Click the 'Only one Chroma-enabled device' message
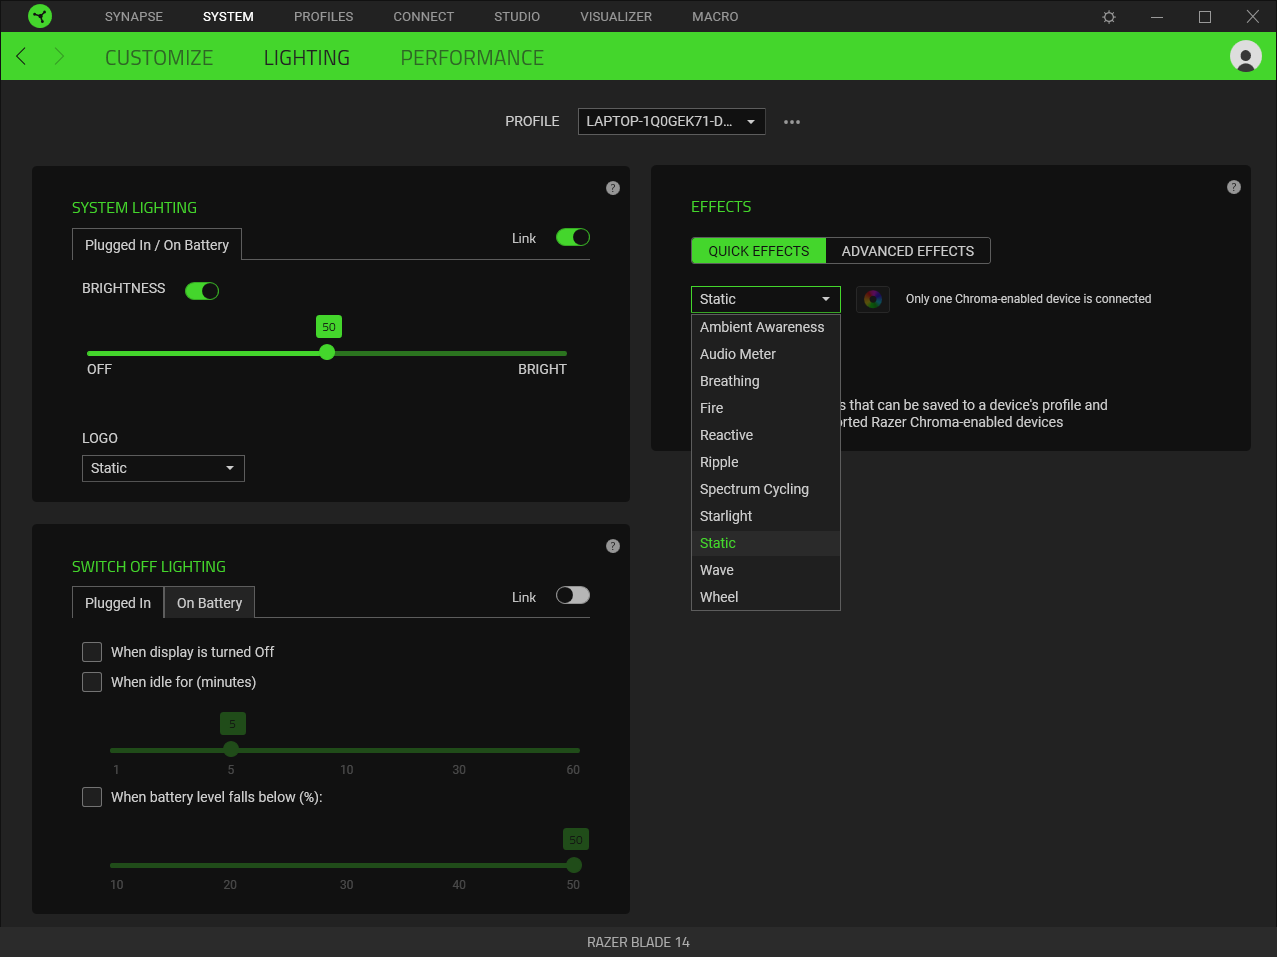 (1028, 299)
